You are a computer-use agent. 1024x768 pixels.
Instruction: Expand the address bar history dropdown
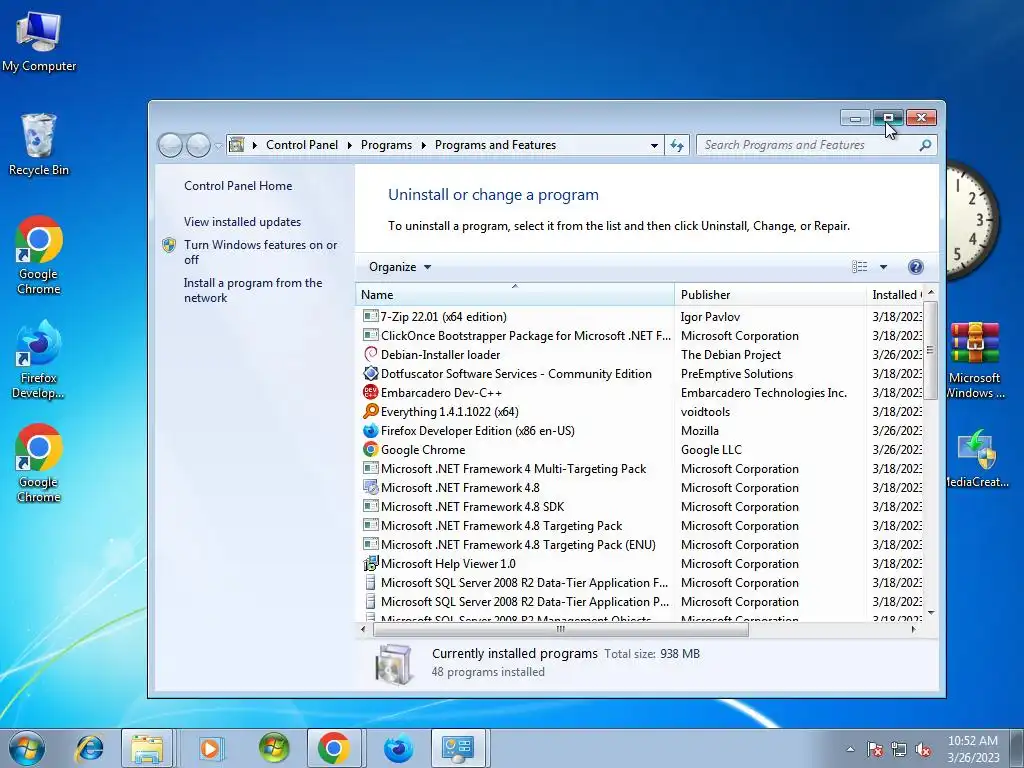click(x=654, y=146)
